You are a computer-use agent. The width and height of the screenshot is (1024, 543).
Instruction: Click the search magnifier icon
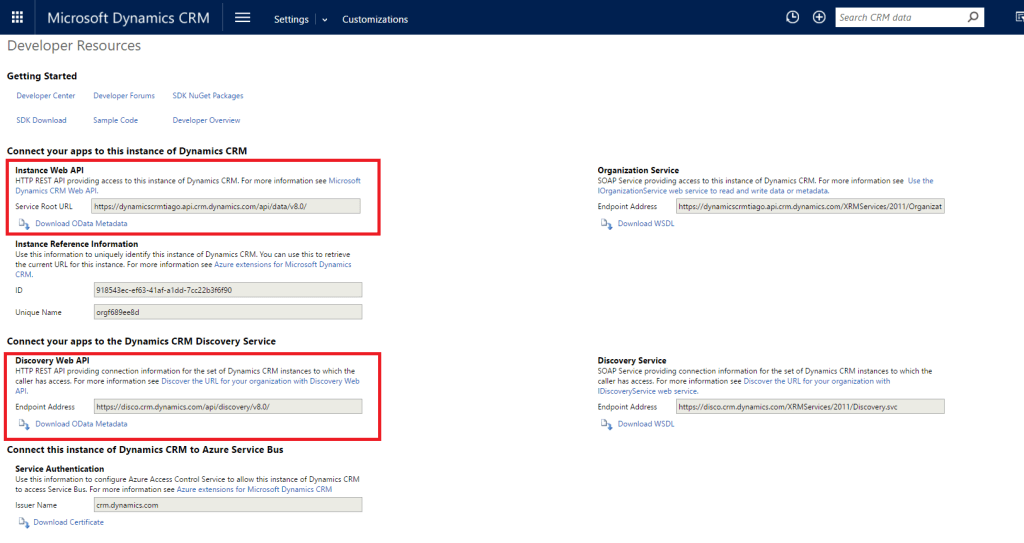click(973, 17)
